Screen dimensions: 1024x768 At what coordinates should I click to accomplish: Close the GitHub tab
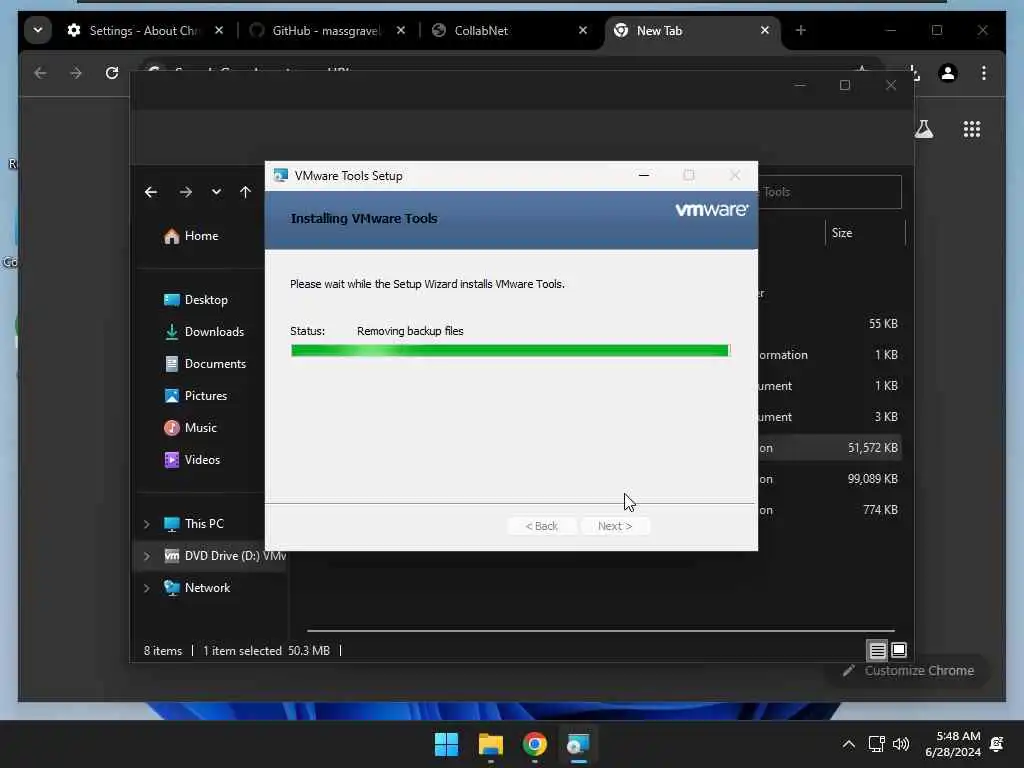[400, 31]
